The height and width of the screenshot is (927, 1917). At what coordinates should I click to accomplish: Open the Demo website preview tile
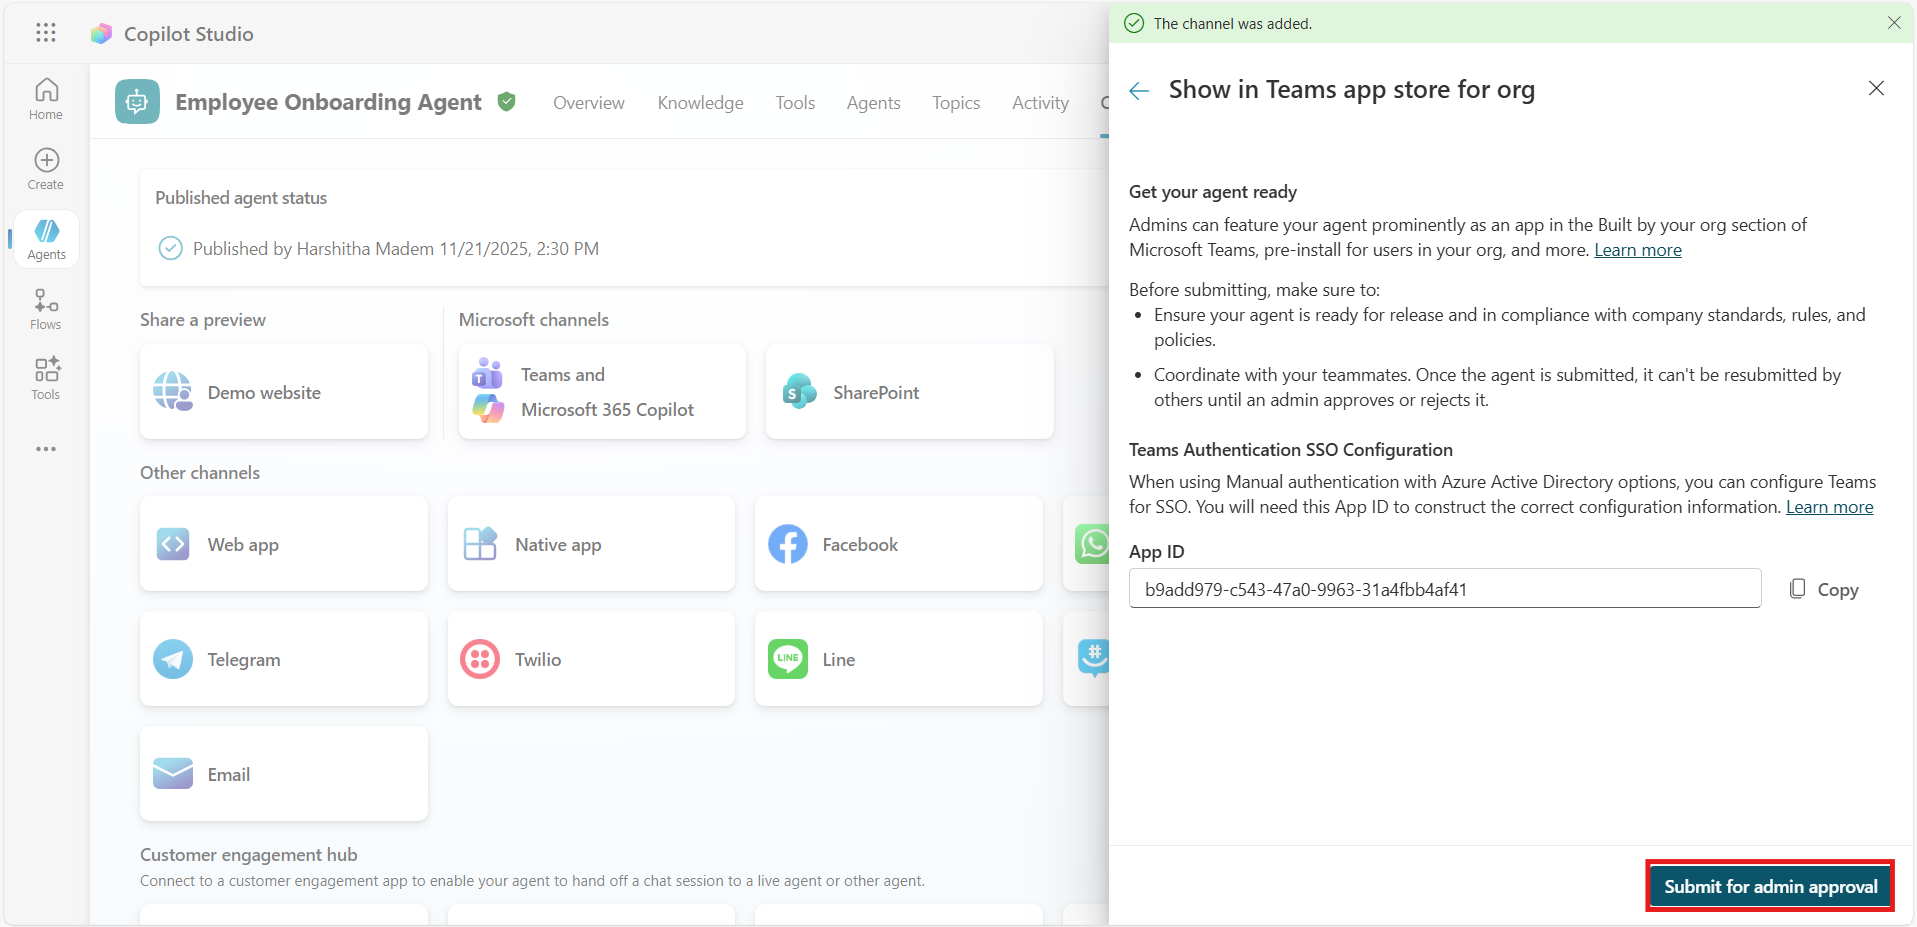pos(284,392)
